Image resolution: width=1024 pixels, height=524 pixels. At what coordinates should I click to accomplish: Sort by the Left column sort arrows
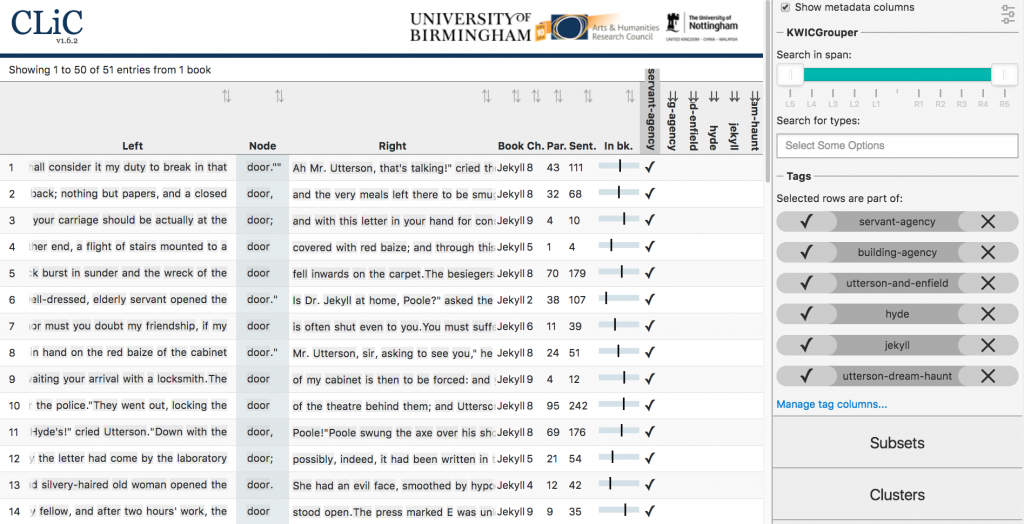(227, 96)
